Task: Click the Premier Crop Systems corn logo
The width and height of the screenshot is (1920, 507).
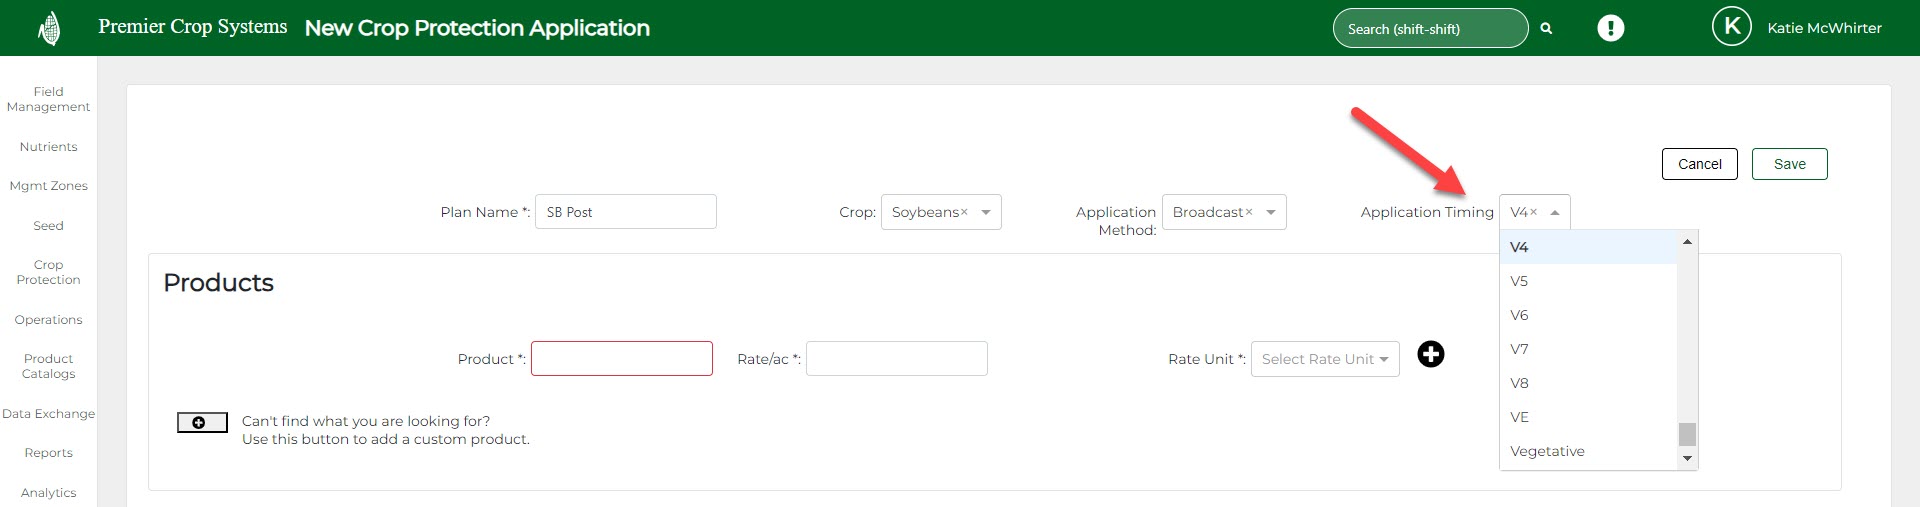Action: (x=49, y=28)
